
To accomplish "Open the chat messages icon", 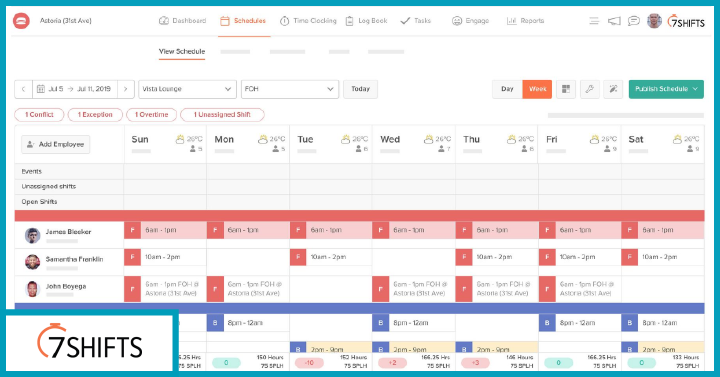I will point(634,21).
